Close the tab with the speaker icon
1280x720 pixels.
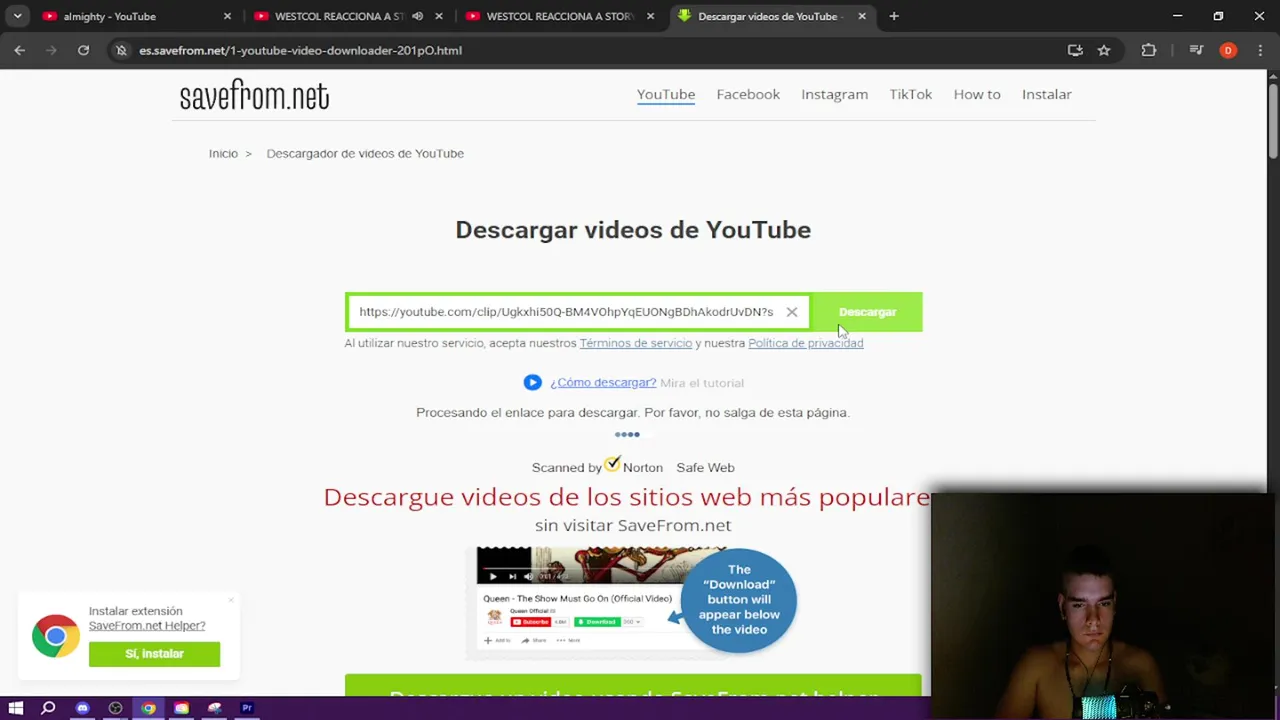pyautogui.click(x=439, y=16)
